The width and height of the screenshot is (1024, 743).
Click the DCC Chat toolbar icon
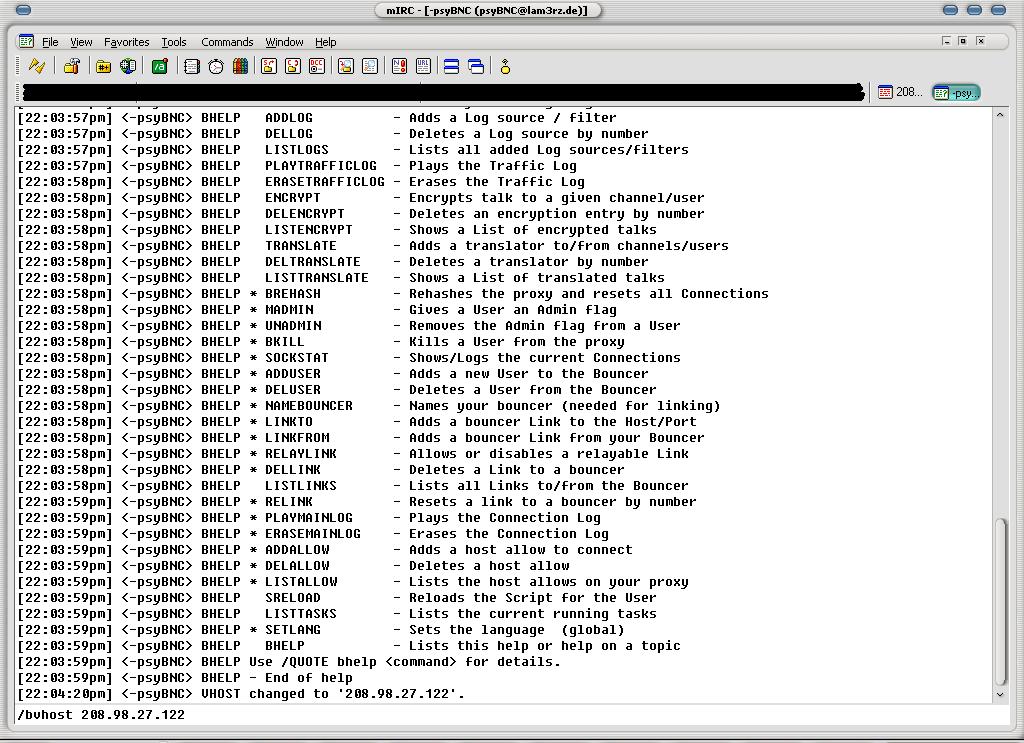click(x=293, y=66)
